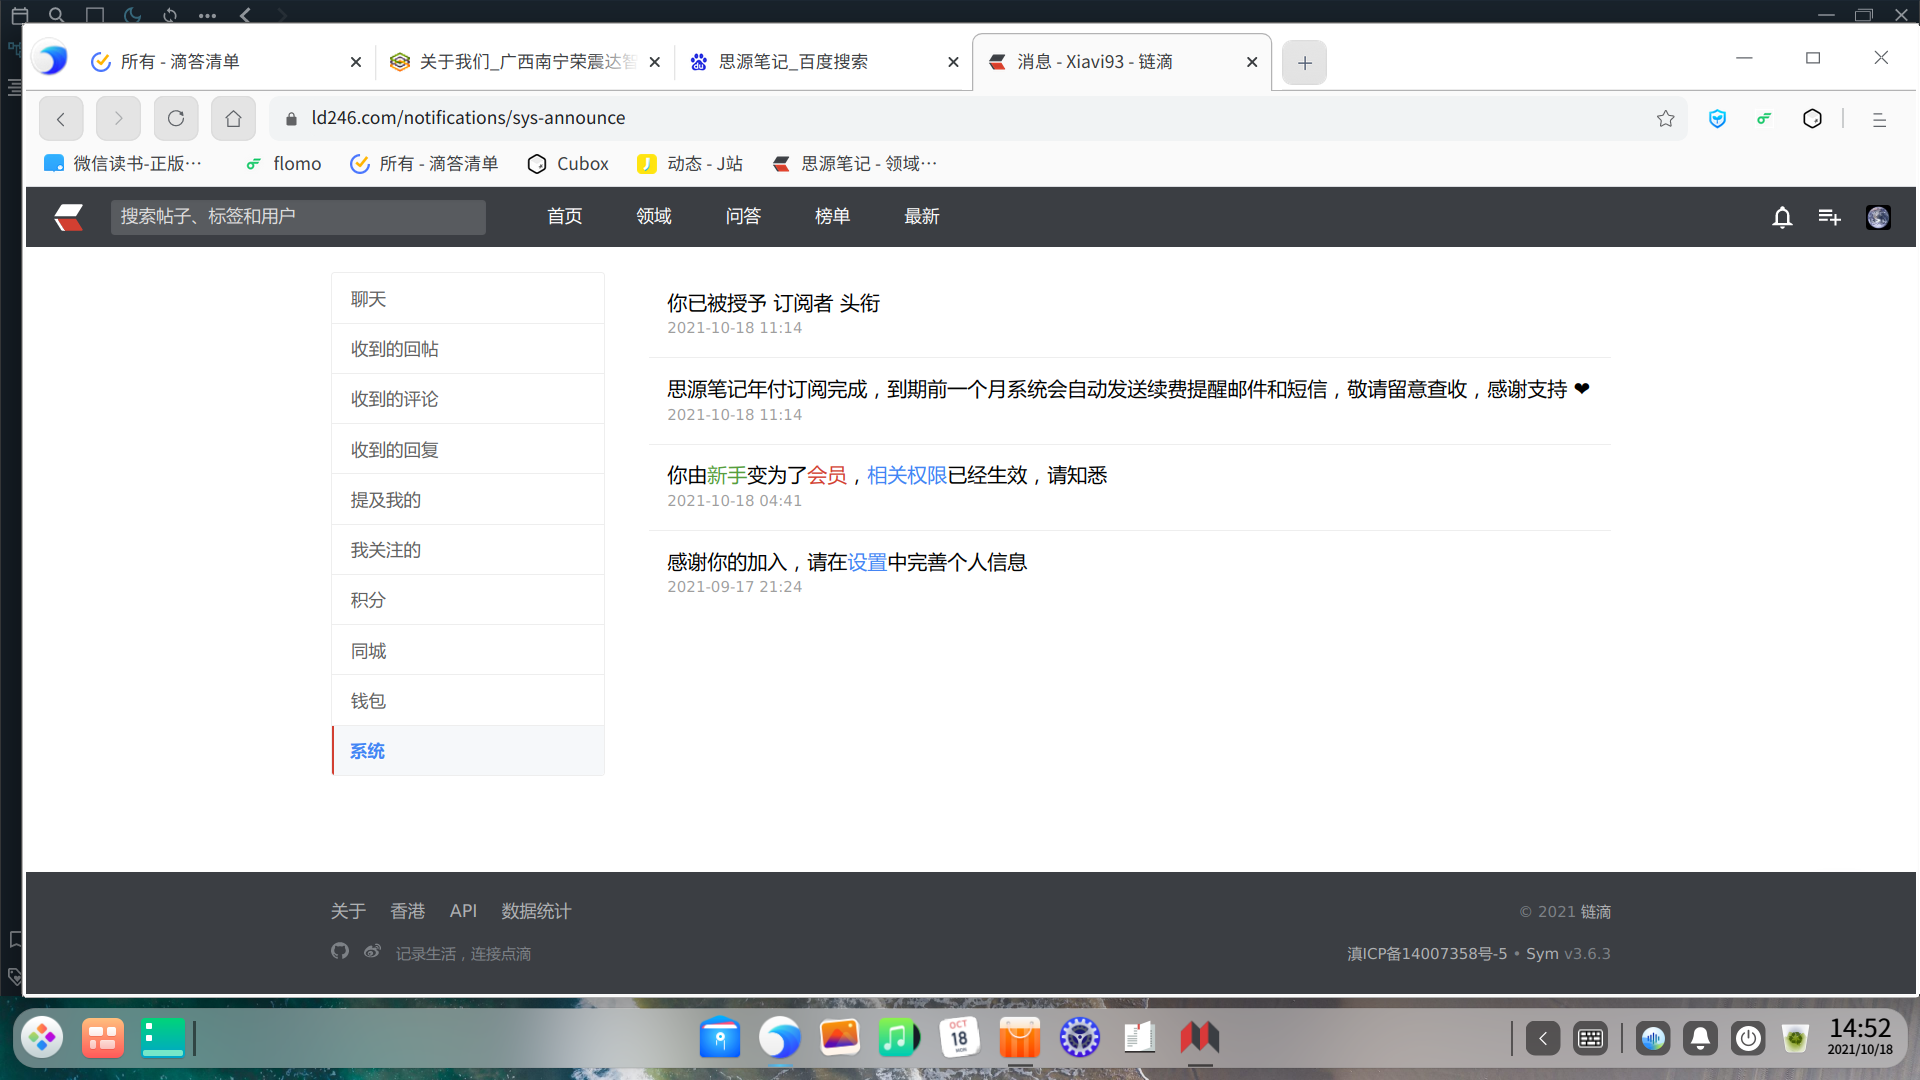The width and height of the screenshot is (1920, 1080).
Task: Click the 设置 link in welcome message
Action: (867, 562)
